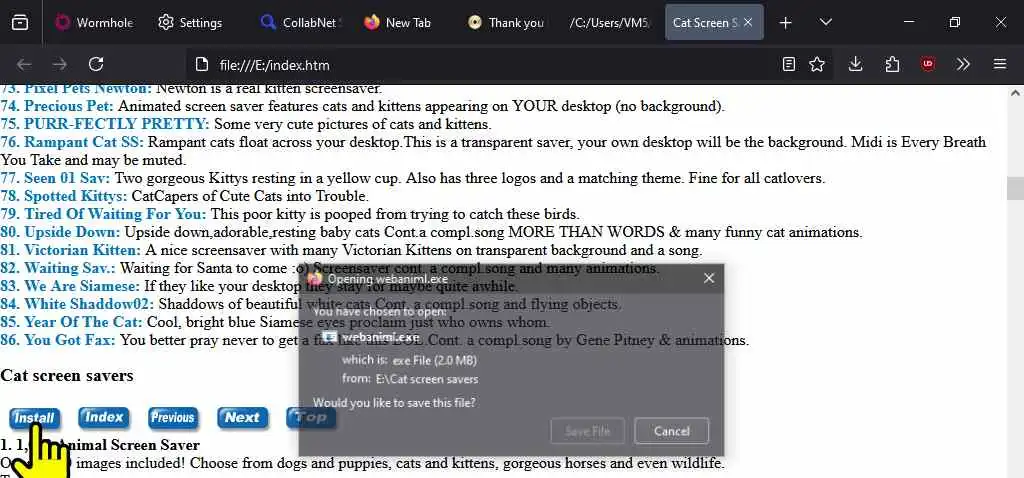Click the page's vertical scrollbar thumb
The width and height of the screenshot is (1024, 478).
(1015, 189)
